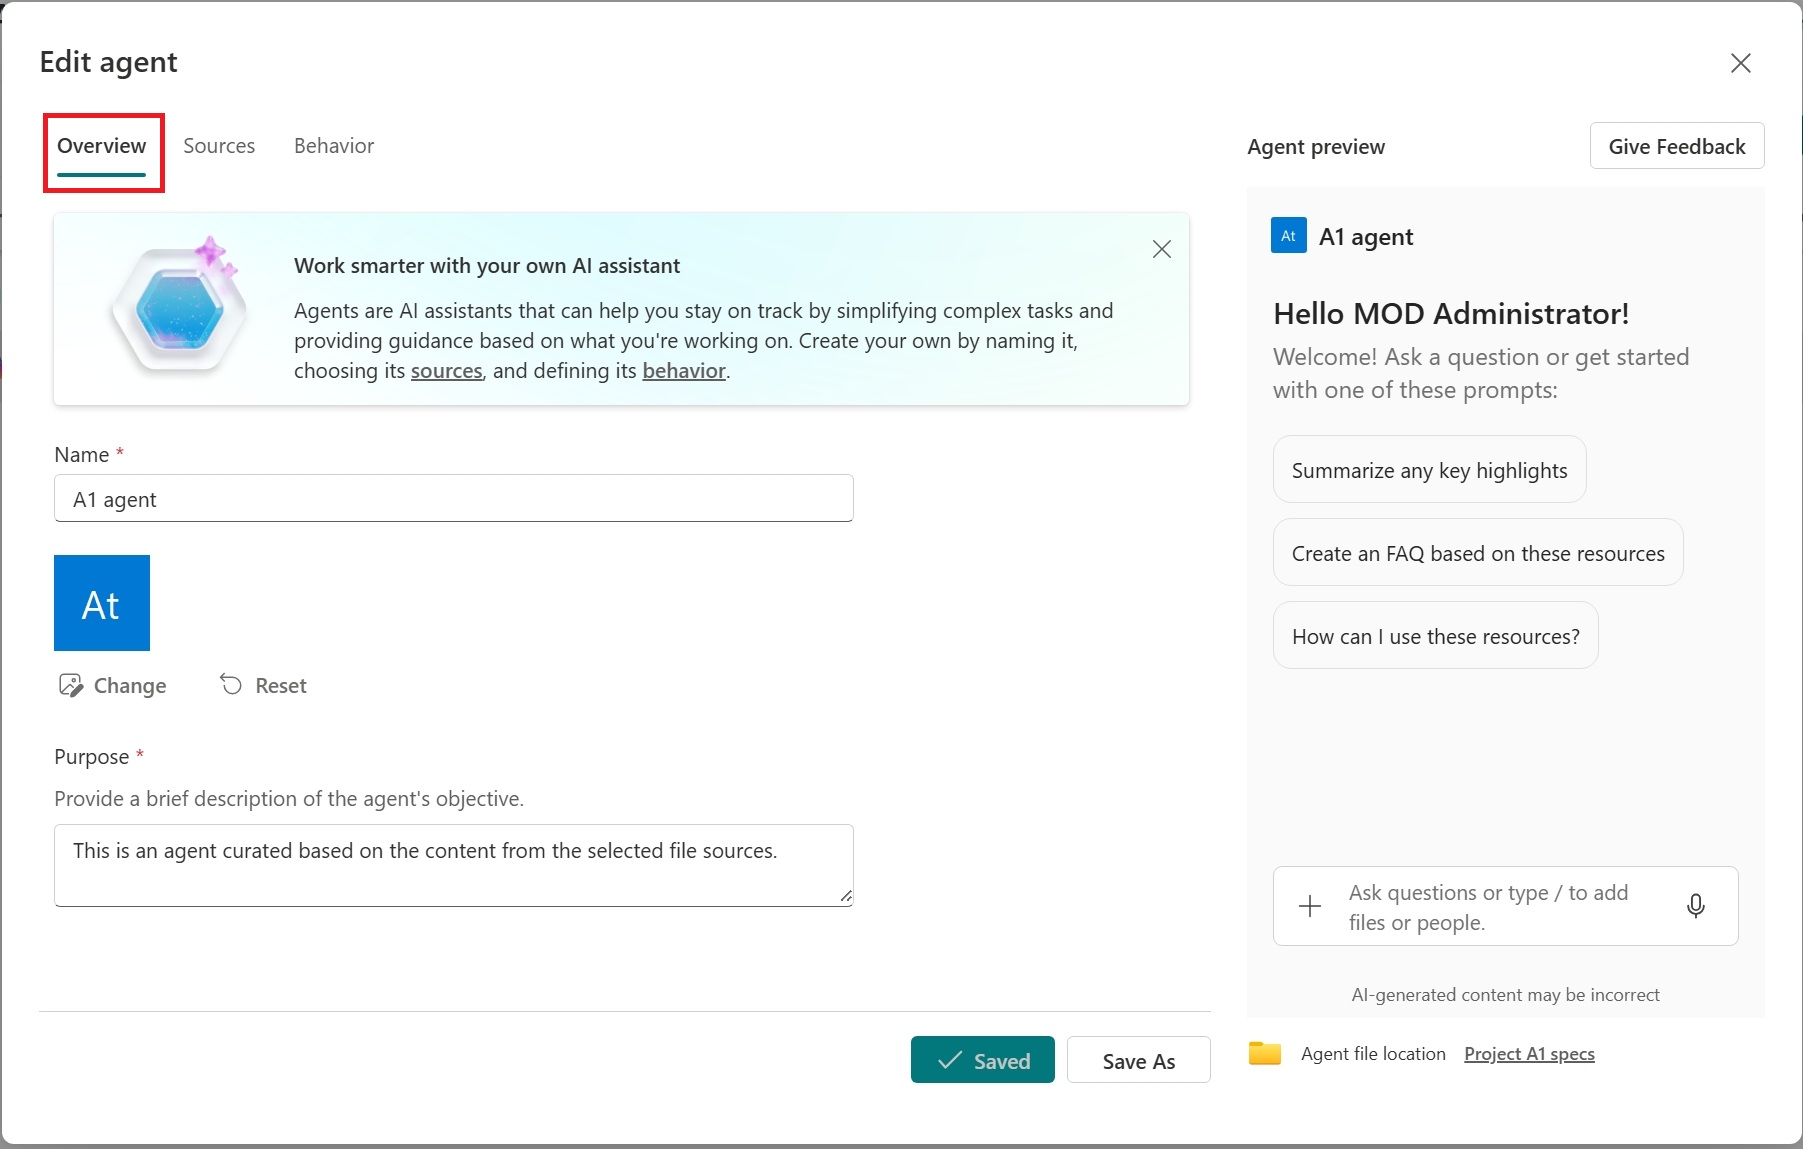Select the Overview tab

click(101, 145)
